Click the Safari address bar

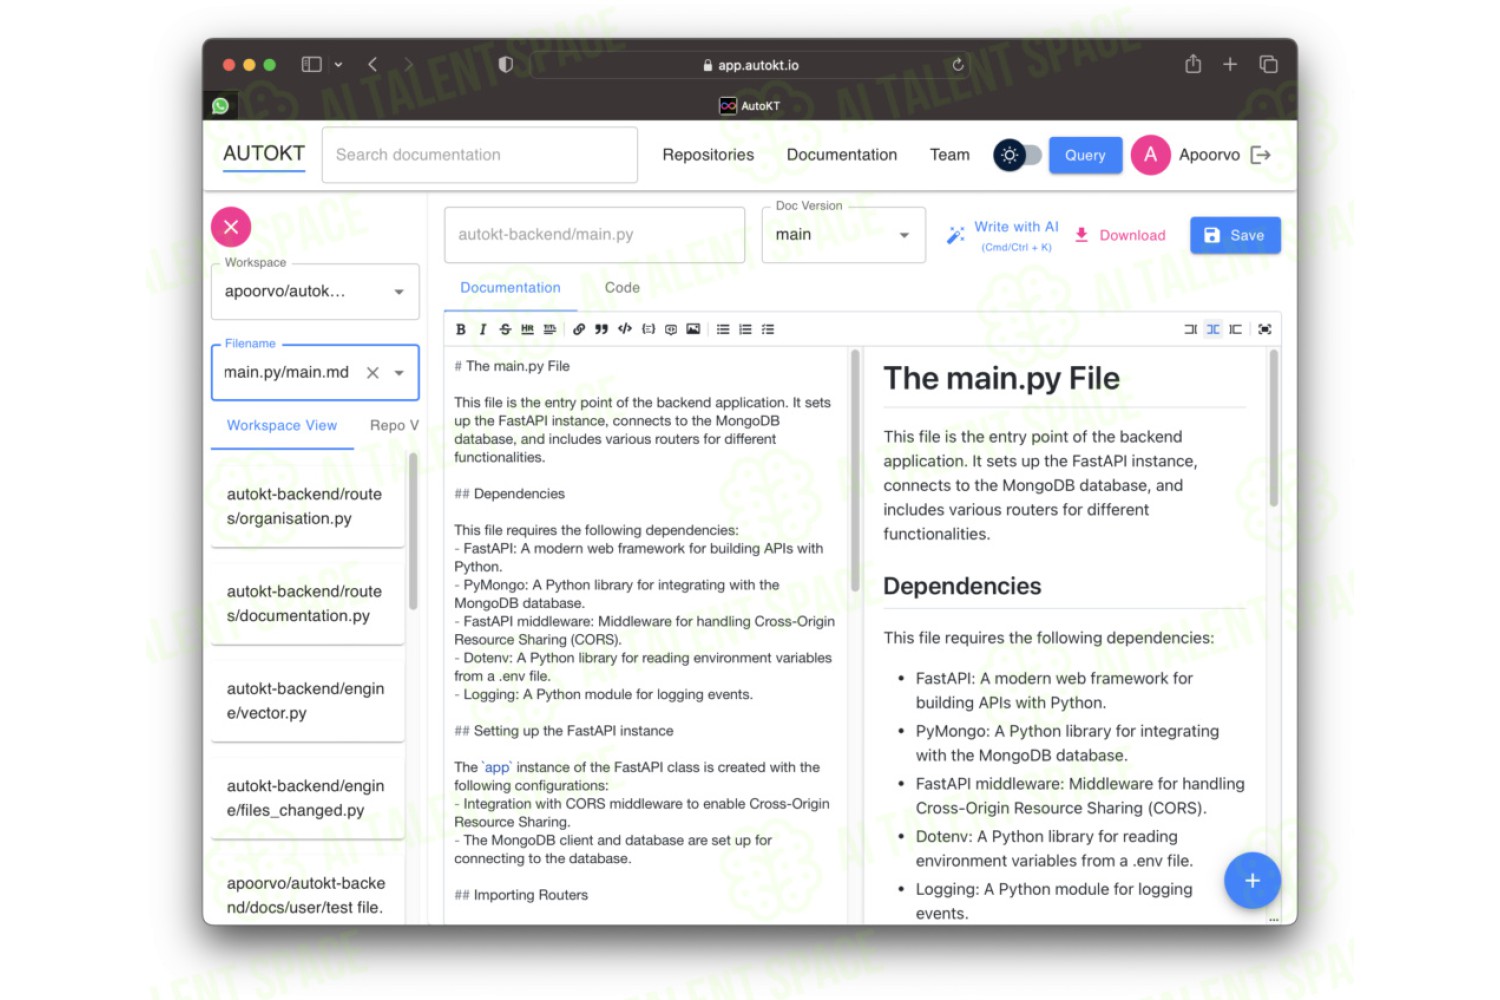(758, 65)
